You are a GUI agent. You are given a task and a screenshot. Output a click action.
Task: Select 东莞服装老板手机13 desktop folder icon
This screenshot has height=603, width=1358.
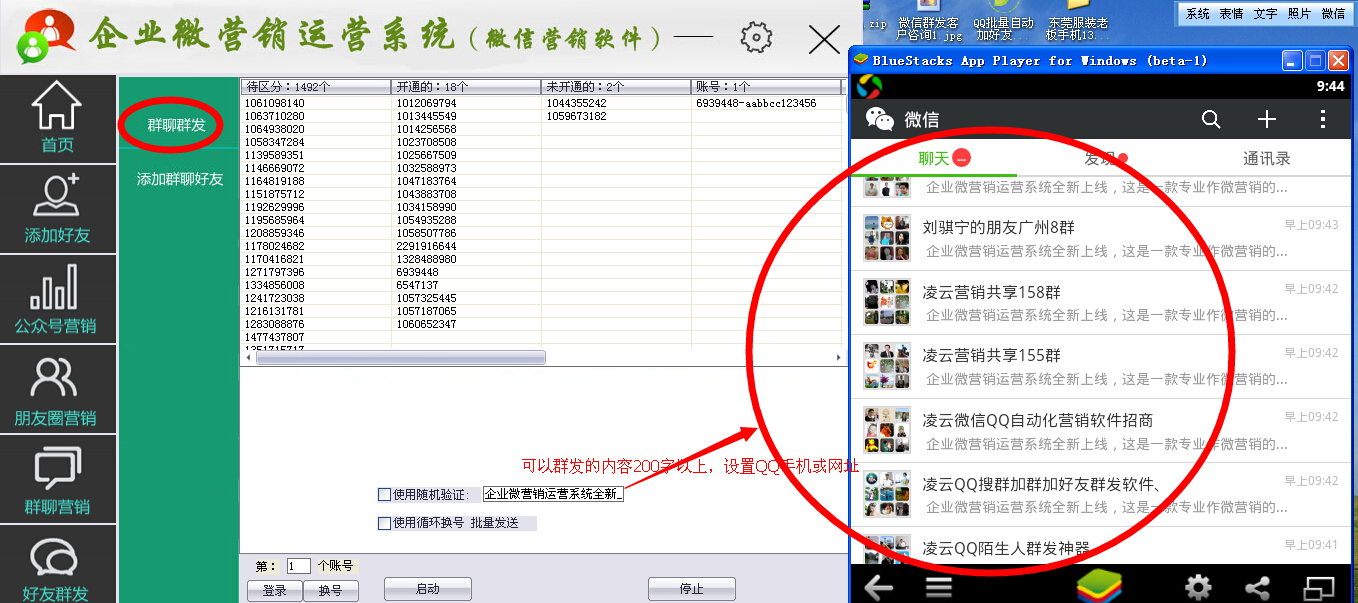point(1078,21)
